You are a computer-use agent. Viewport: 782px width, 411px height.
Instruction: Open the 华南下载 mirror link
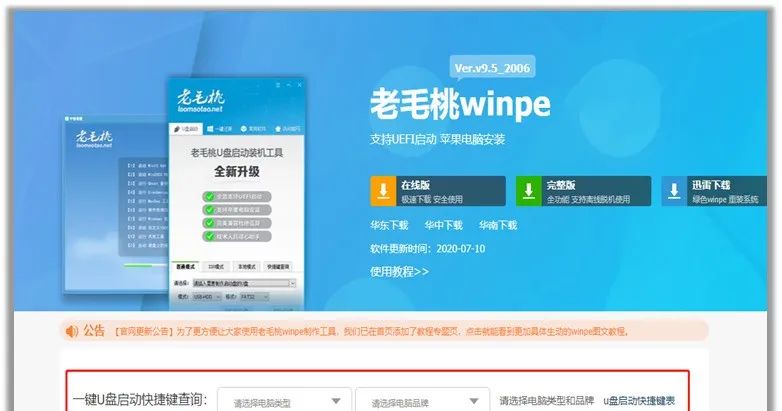click(x=498, y=225)
